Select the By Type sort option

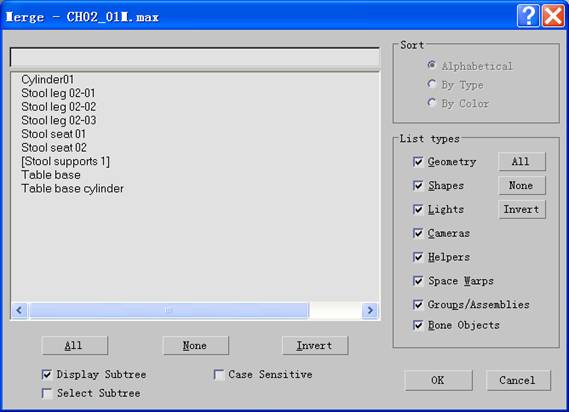[431, 84]
